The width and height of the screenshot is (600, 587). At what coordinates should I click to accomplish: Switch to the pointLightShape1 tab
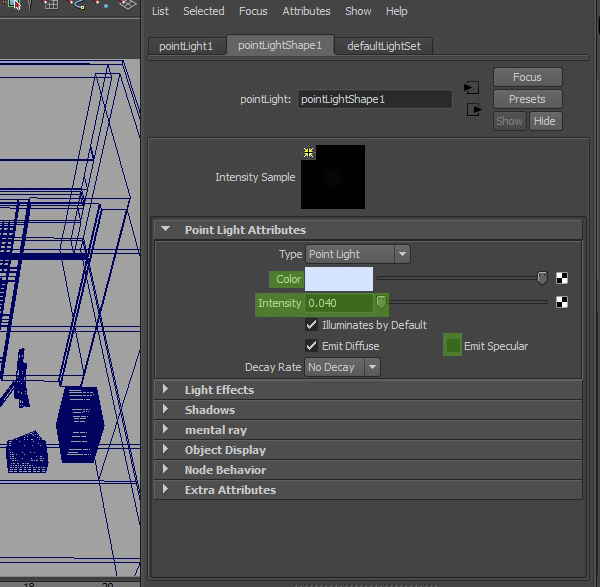(x=280, y=45)
